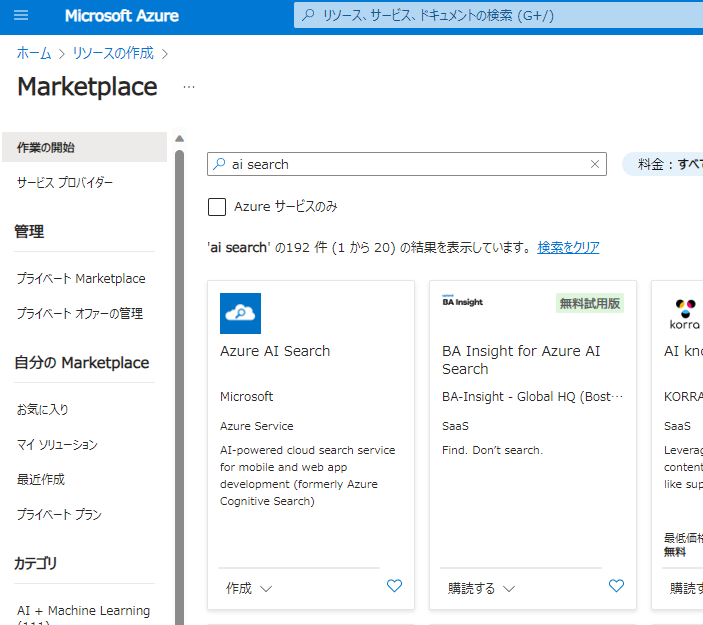Open 最近作成 in sidebar
Viewport: 703px width, 625px height.
point(41,479)
